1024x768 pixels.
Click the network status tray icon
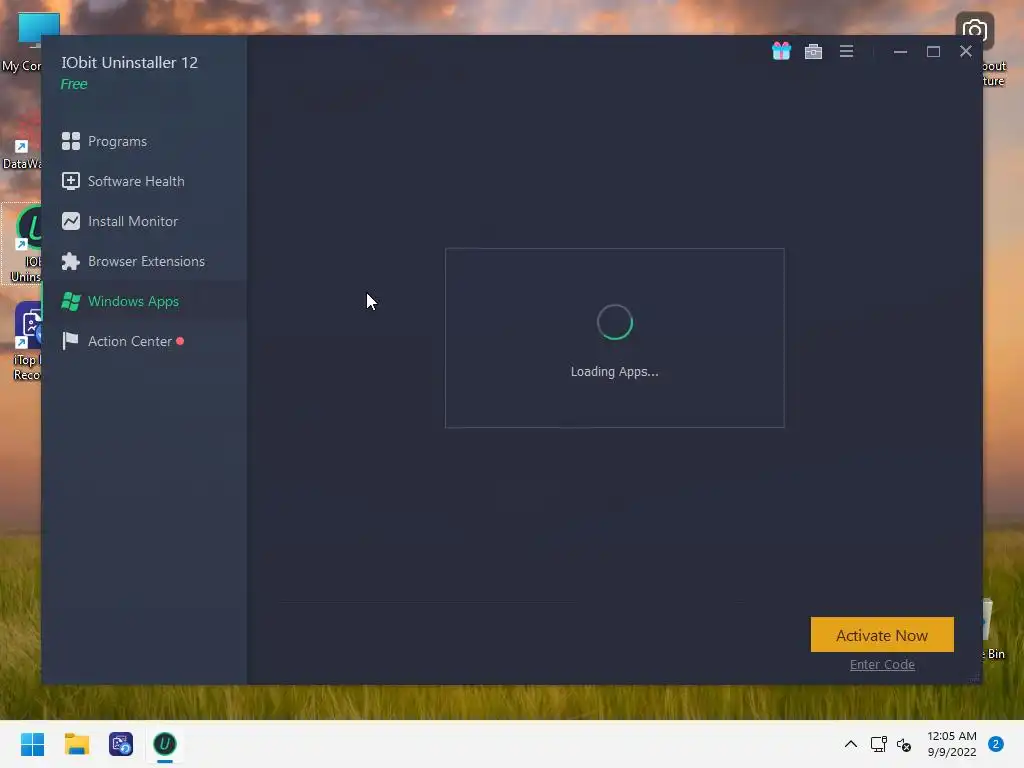coord(878,744)
